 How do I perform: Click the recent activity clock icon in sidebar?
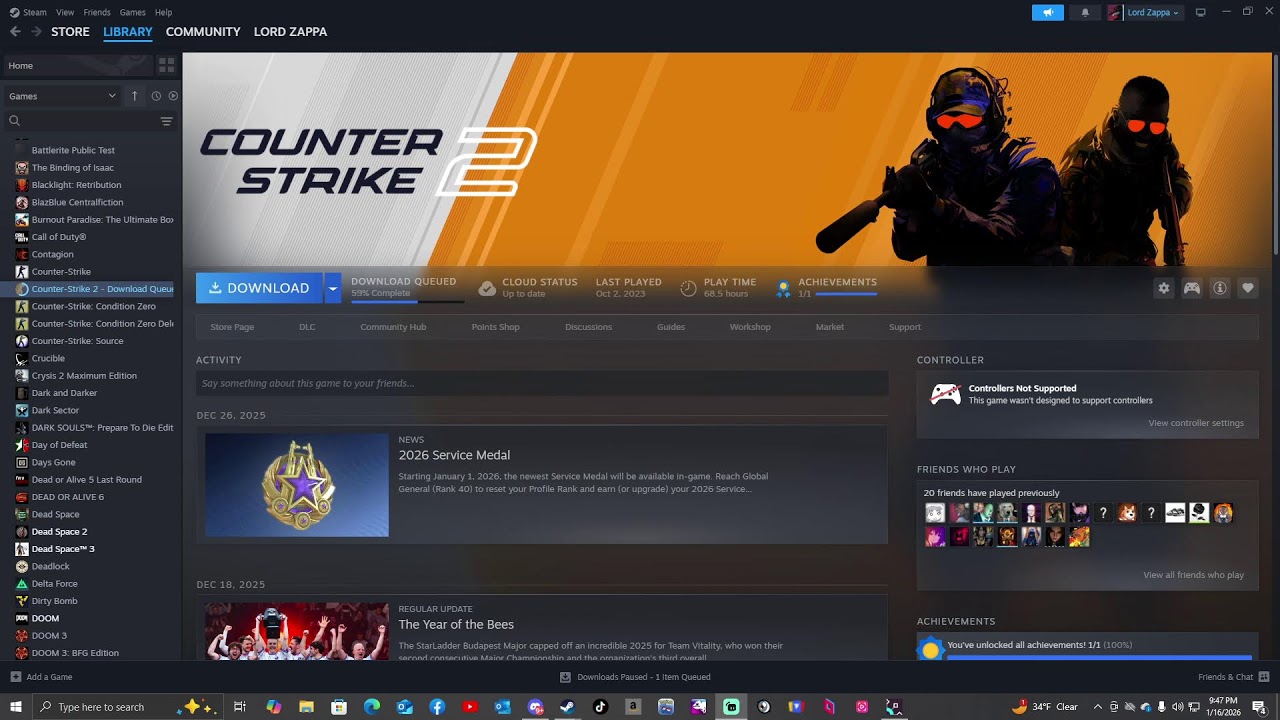tap(156, 96)
